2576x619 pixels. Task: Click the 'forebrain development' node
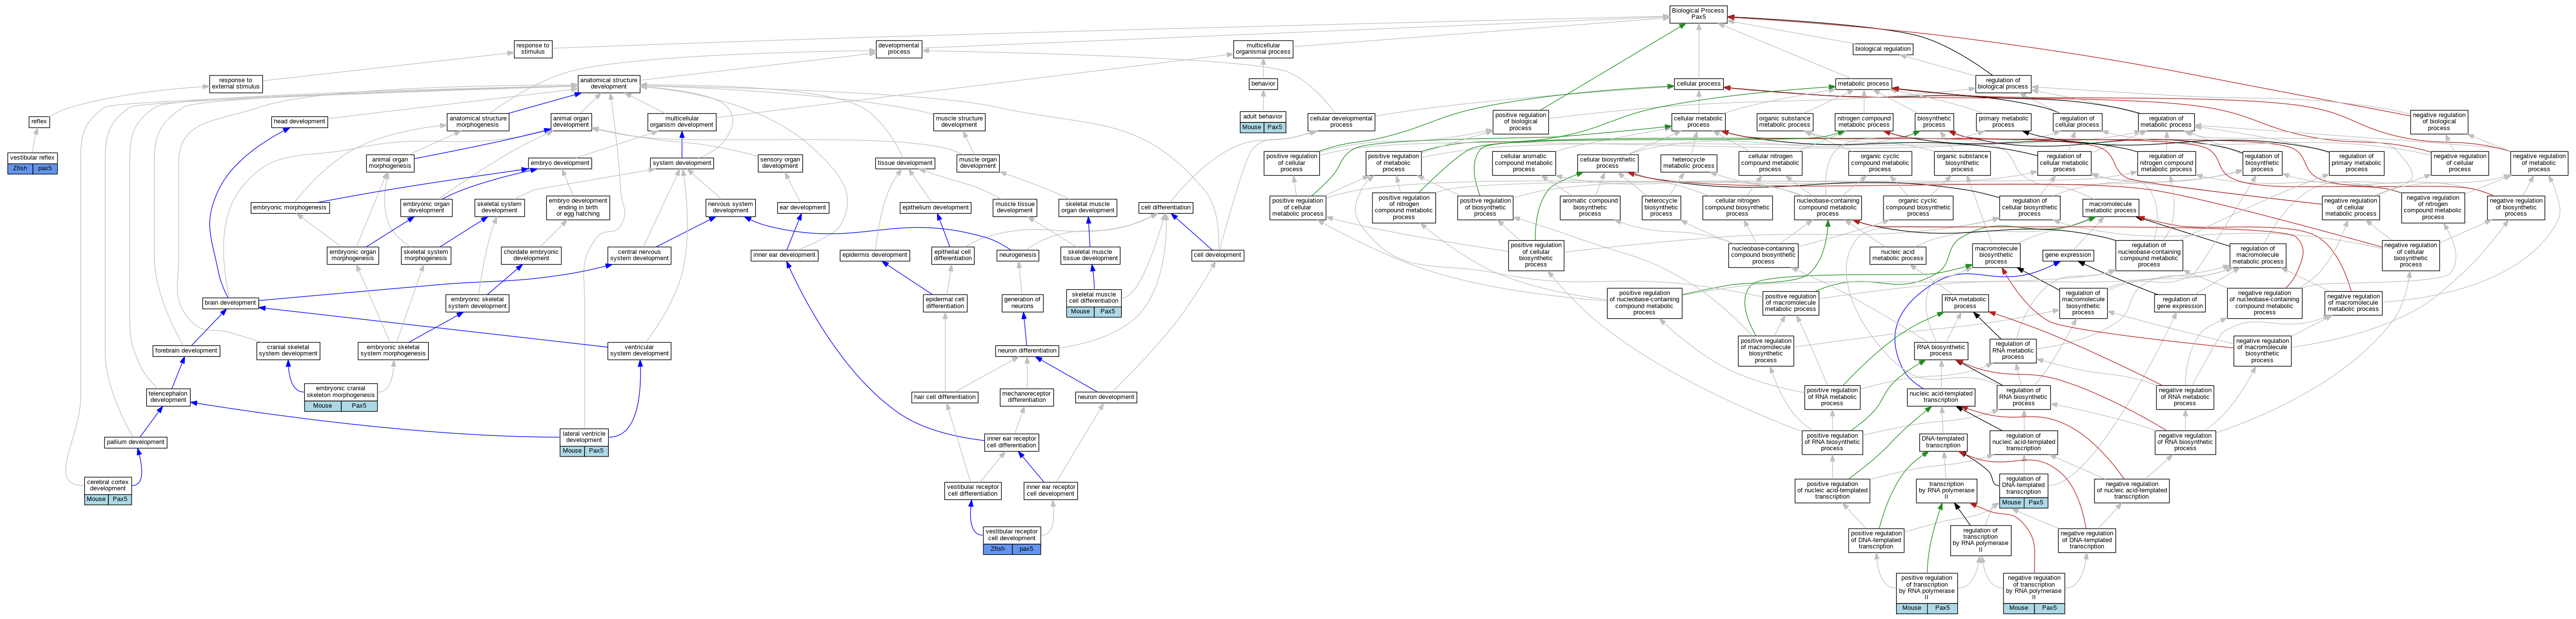[x=186, y=350]
